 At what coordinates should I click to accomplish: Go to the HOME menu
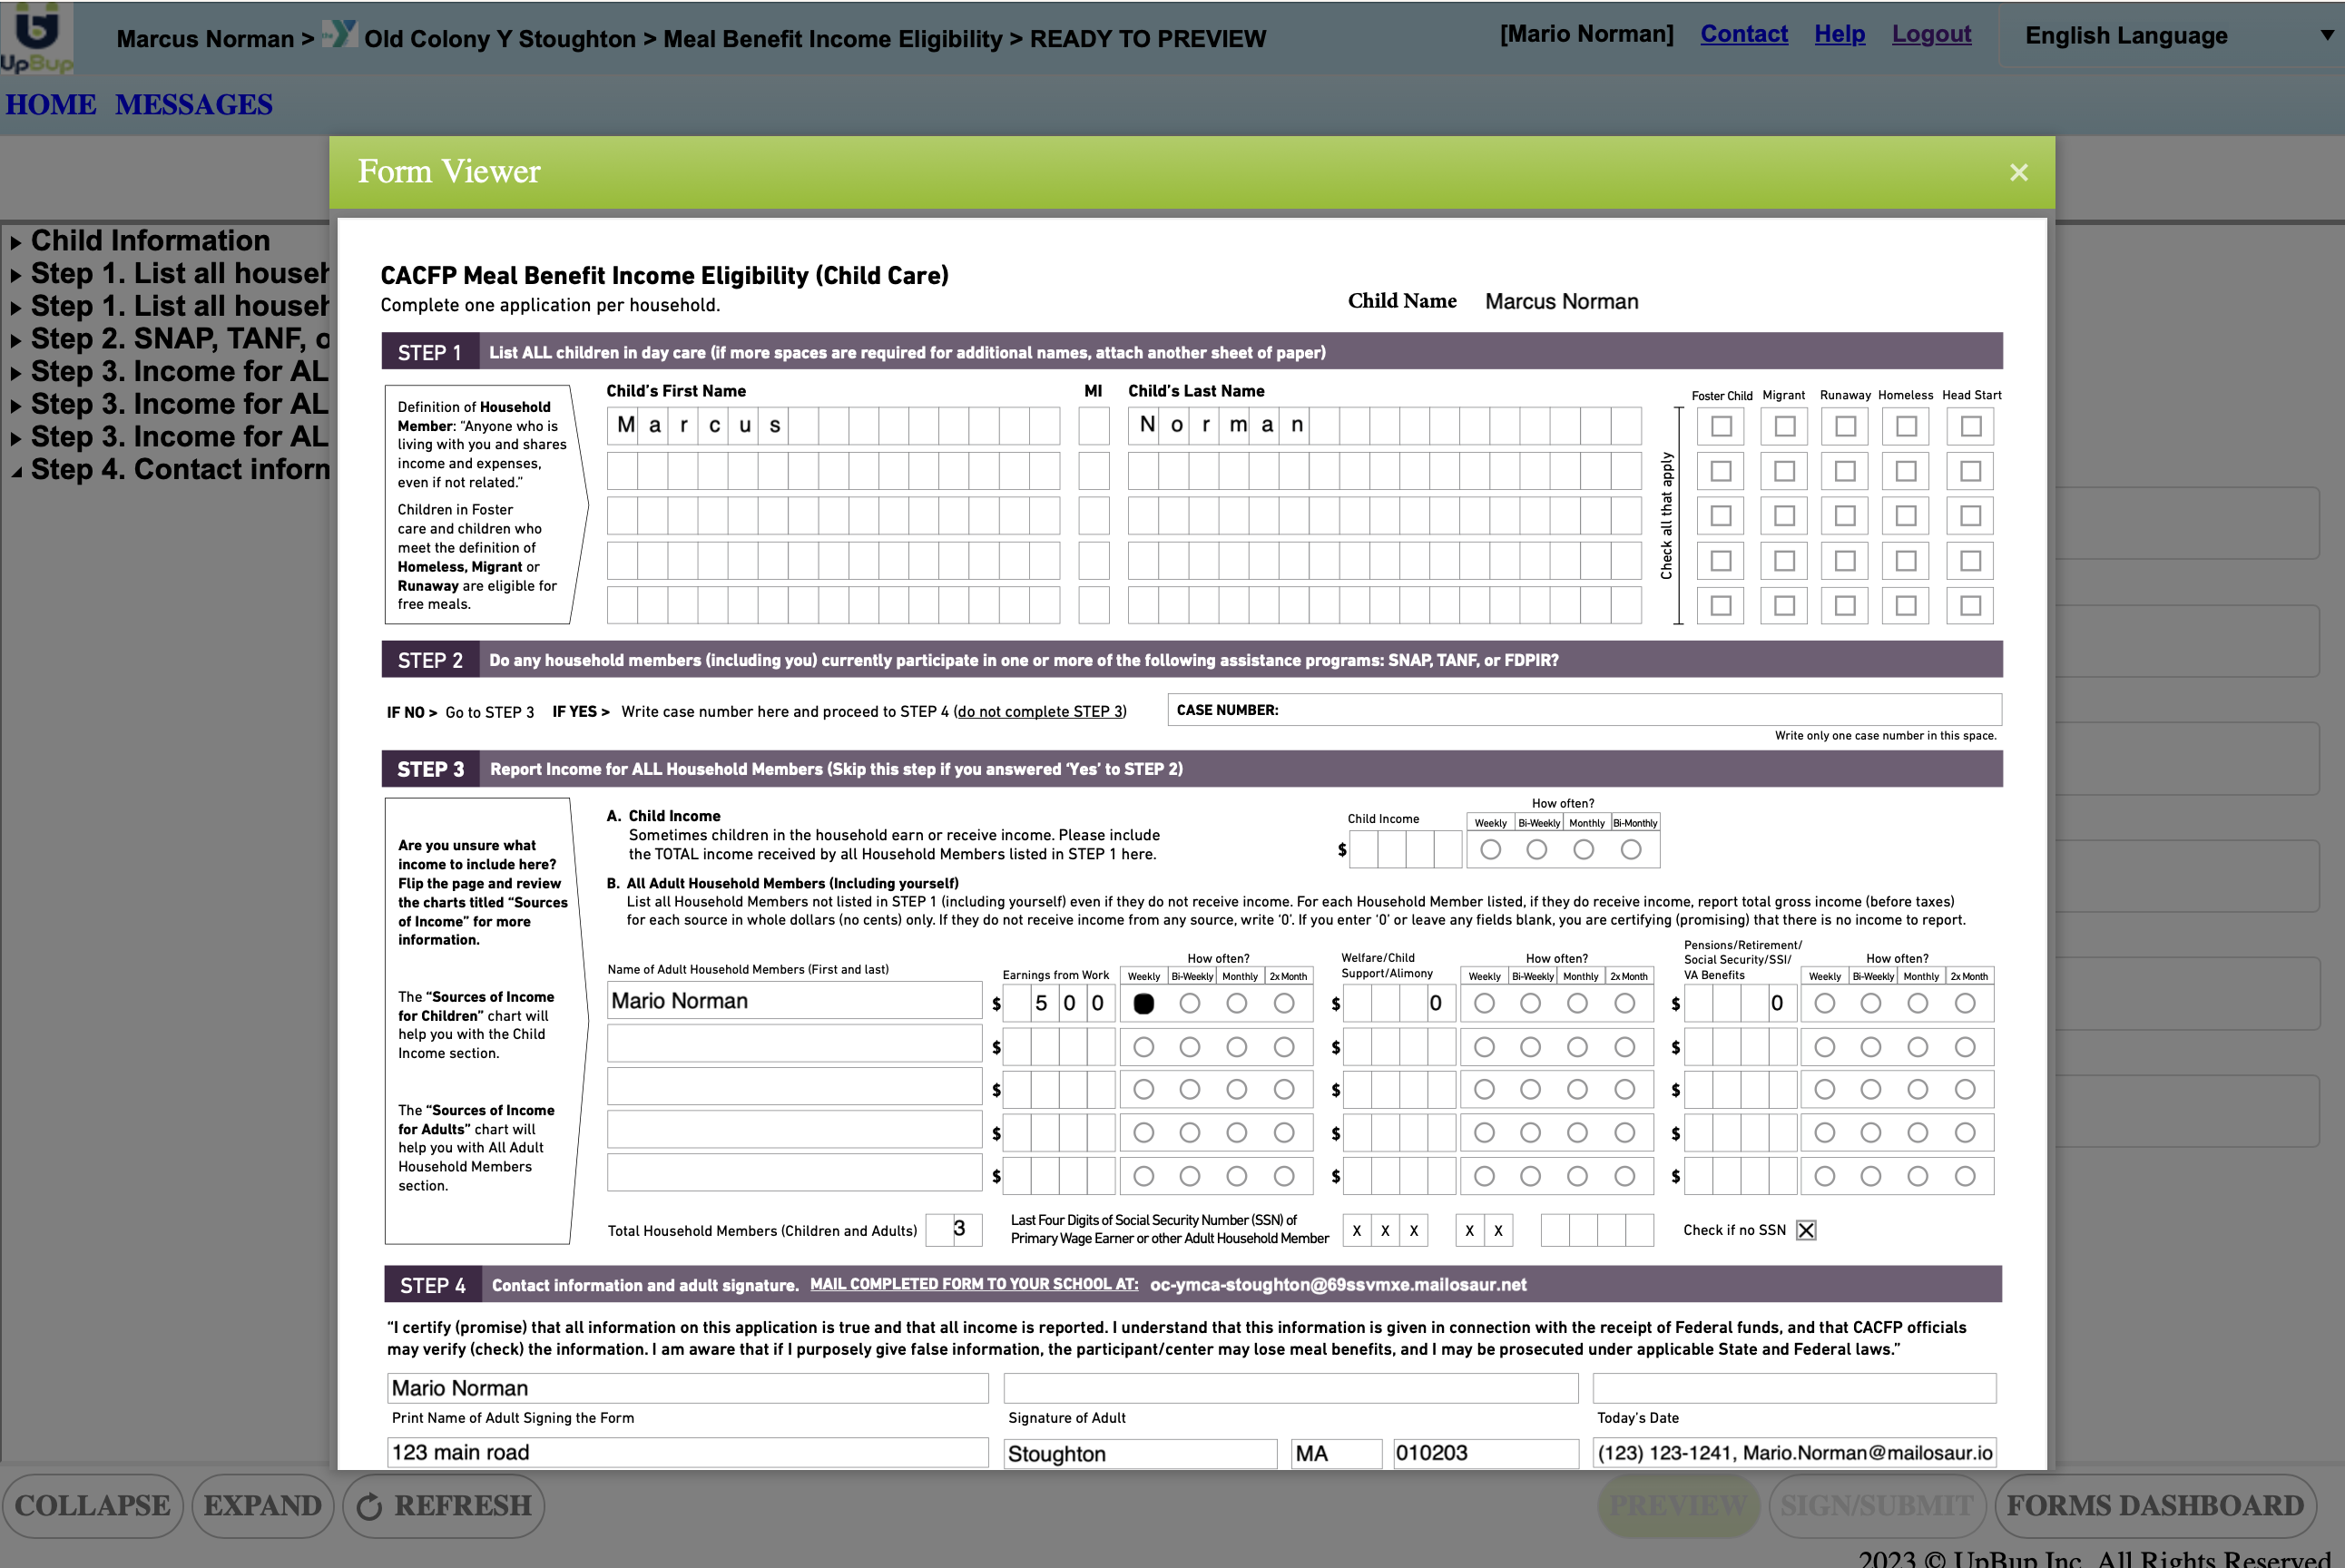tap(51, 104)
